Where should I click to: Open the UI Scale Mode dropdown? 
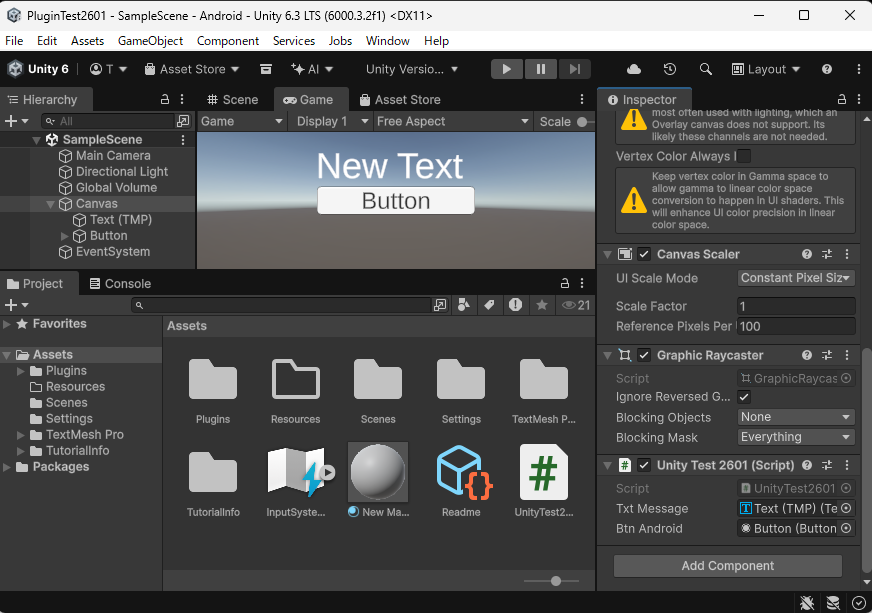click(796, 278)
